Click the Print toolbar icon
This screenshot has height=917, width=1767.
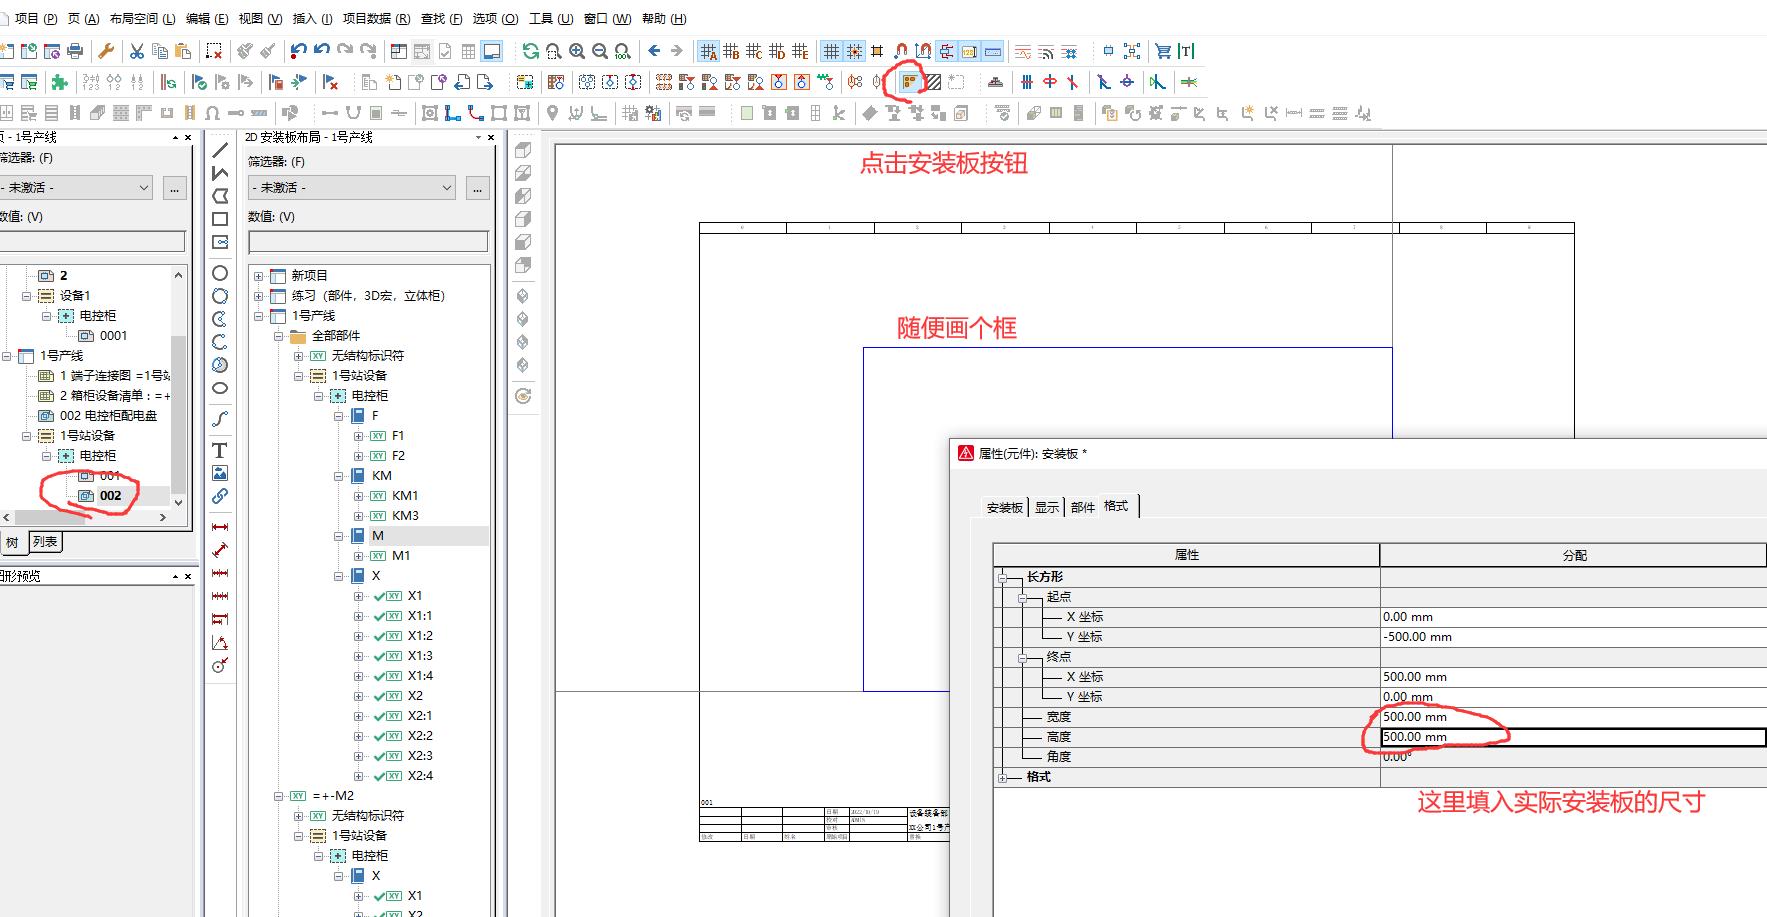(x=75, y=51)
